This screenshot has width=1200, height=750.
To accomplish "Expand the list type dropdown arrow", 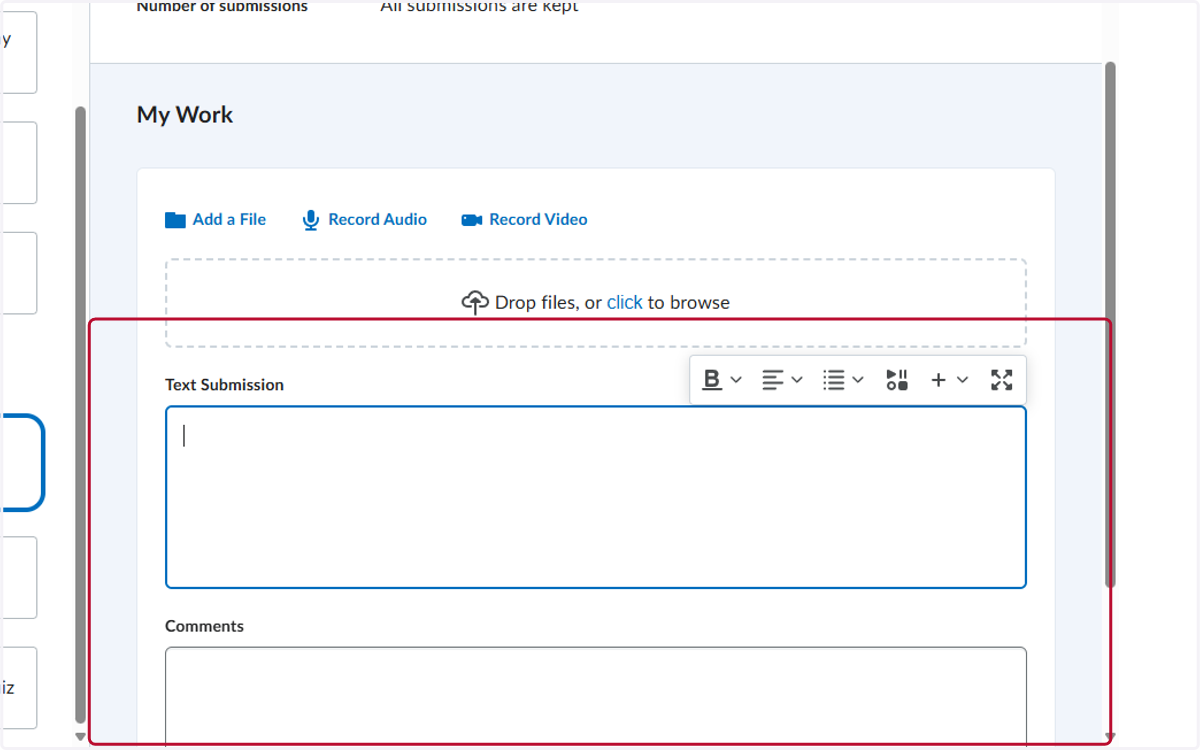I will pos(858,380).
